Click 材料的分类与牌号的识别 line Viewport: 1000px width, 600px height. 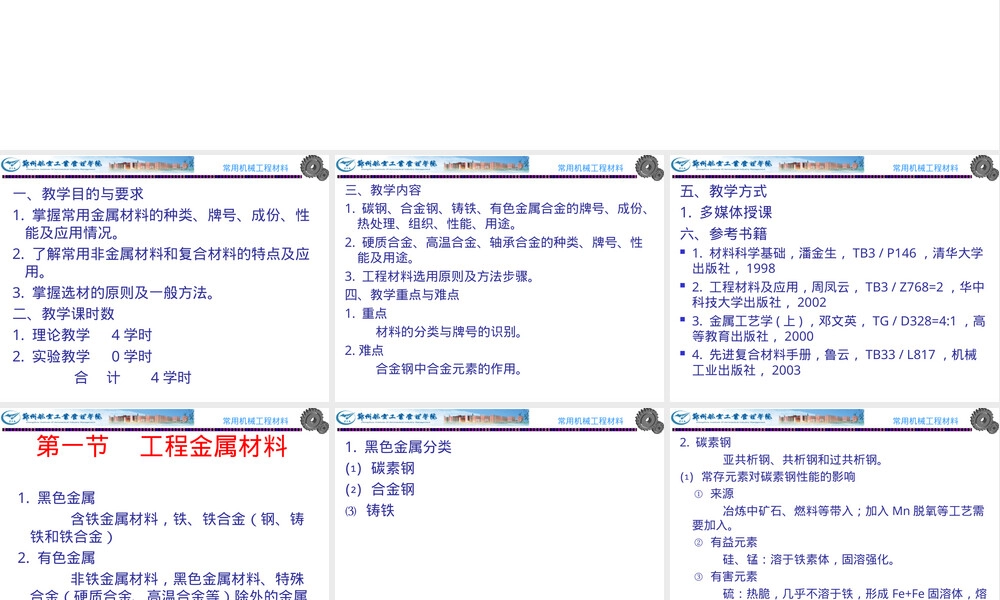450,332
